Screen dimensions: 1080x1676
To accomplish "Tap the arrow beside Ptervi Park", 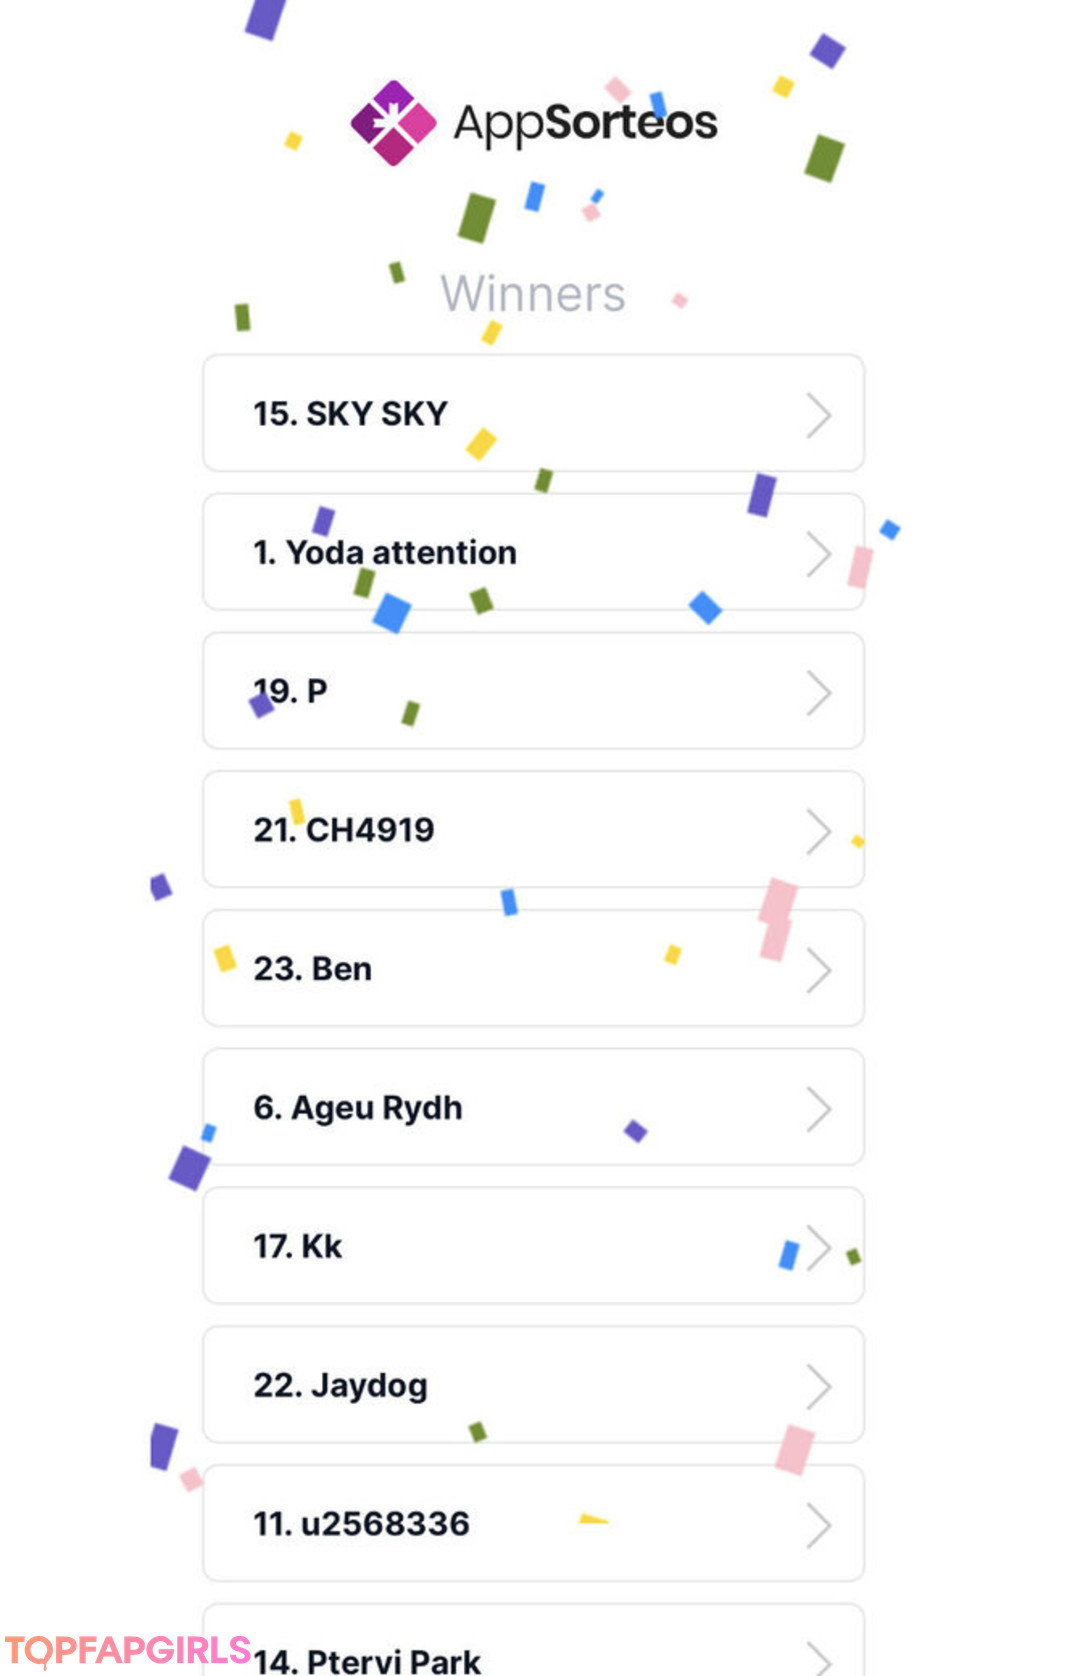I will [819, 1659].
